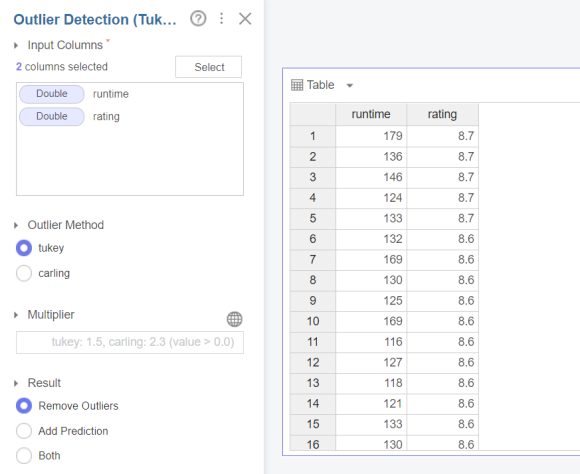580x474 pixels.
Task: Close the Outlier Detection panel
Action: pyautogui.click(x=245, y=19)
